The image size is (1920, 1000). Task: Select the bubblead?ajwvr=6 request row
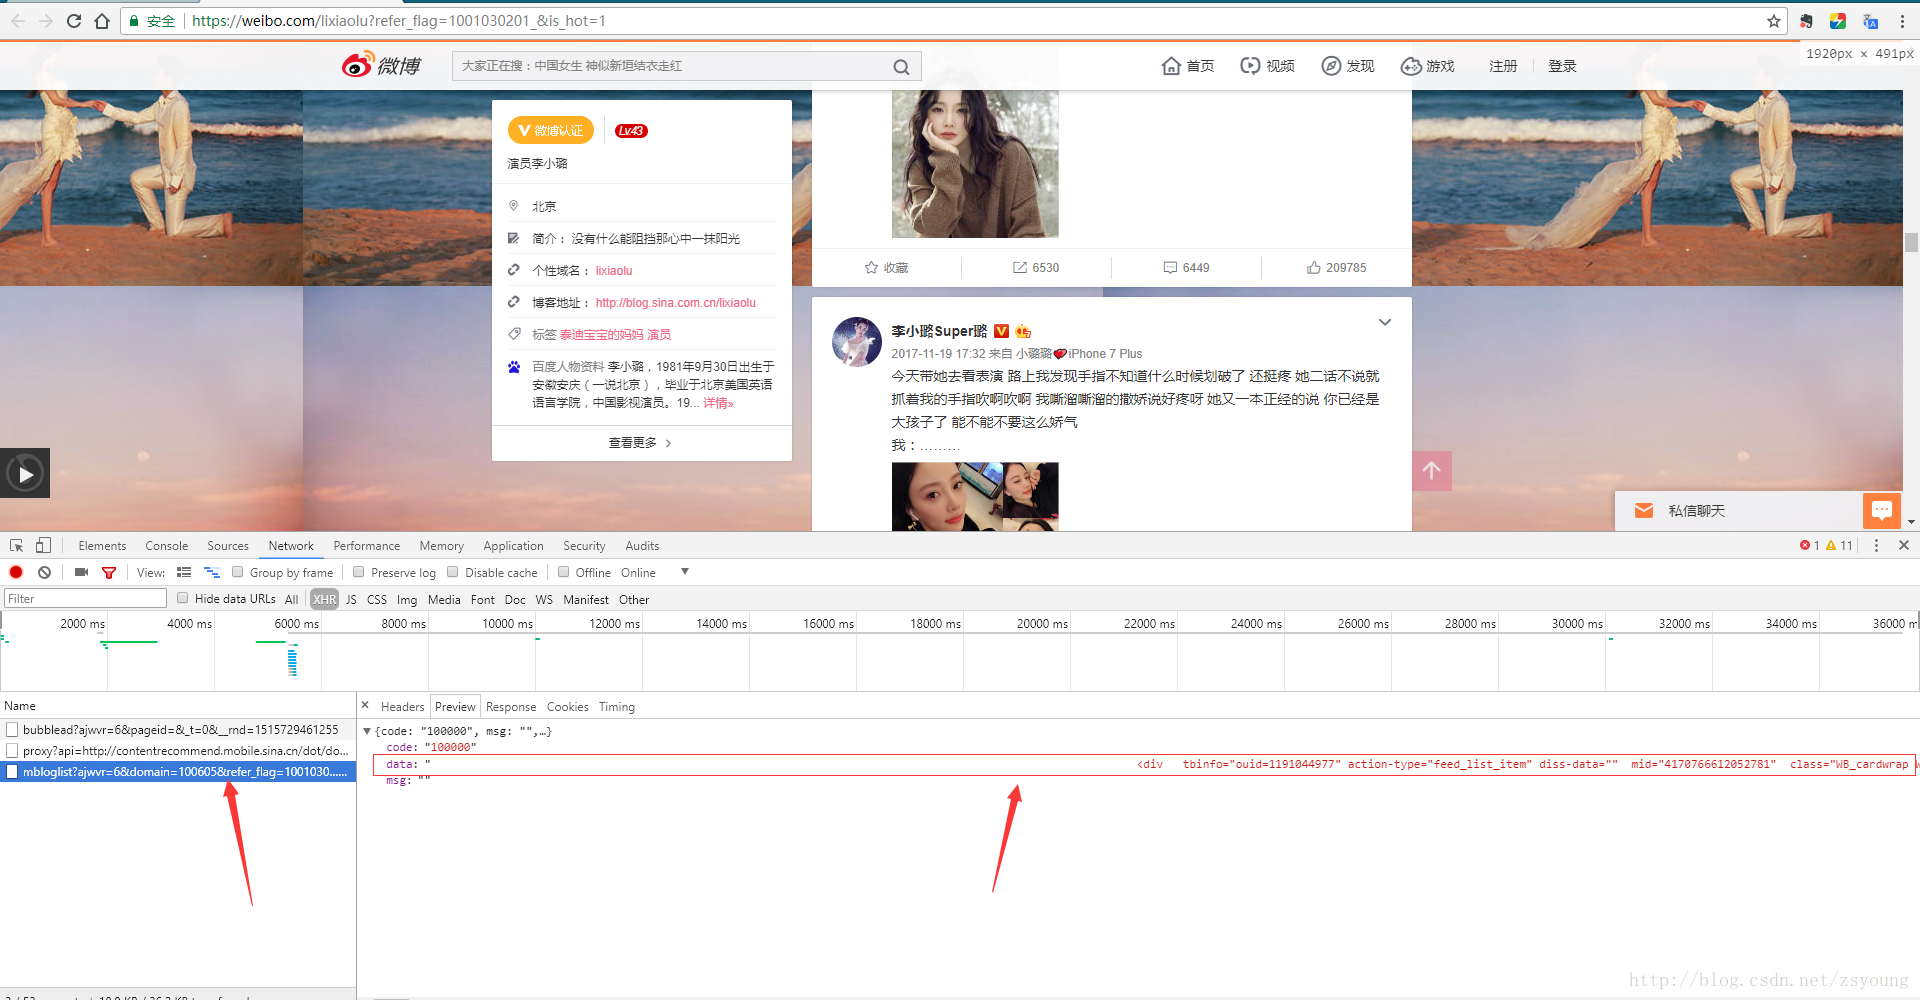(178, 730)
